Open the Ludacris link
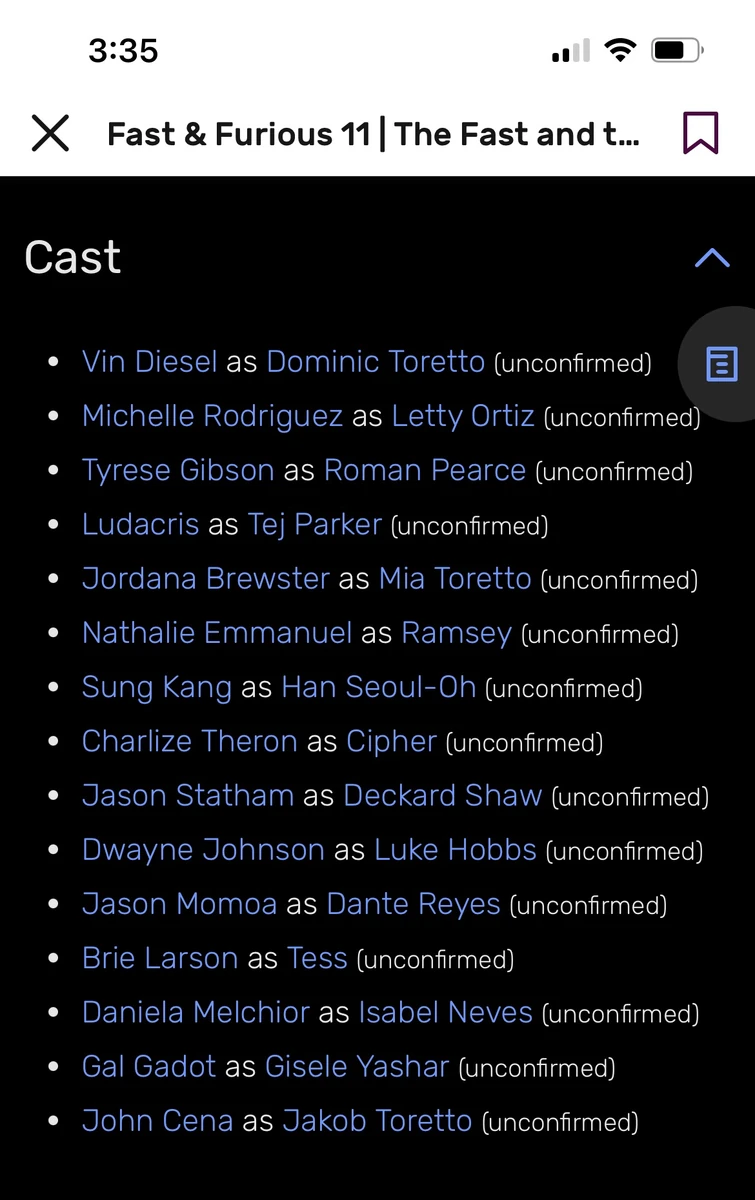 coord(140,523)
